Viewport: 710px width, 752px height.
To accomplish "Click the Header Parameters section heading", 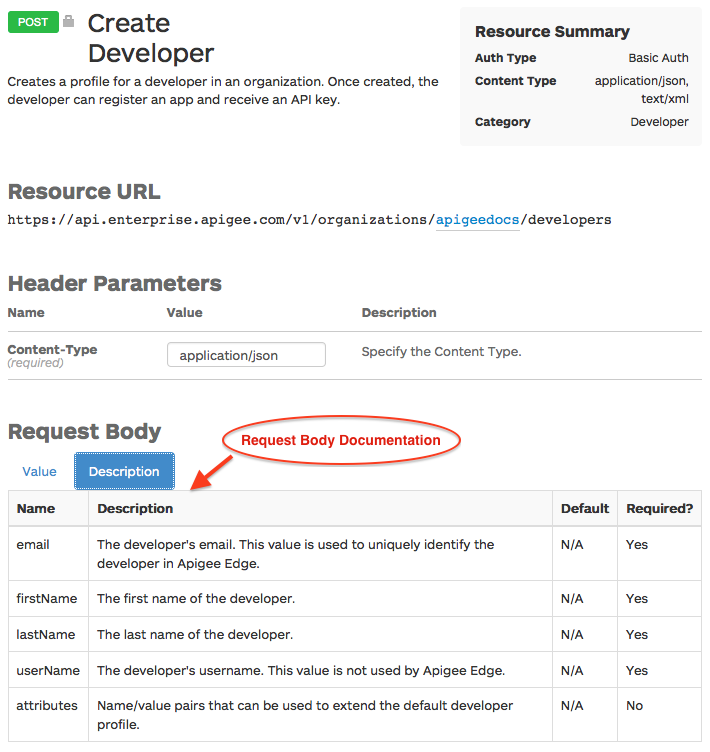I will coord(114,283).
